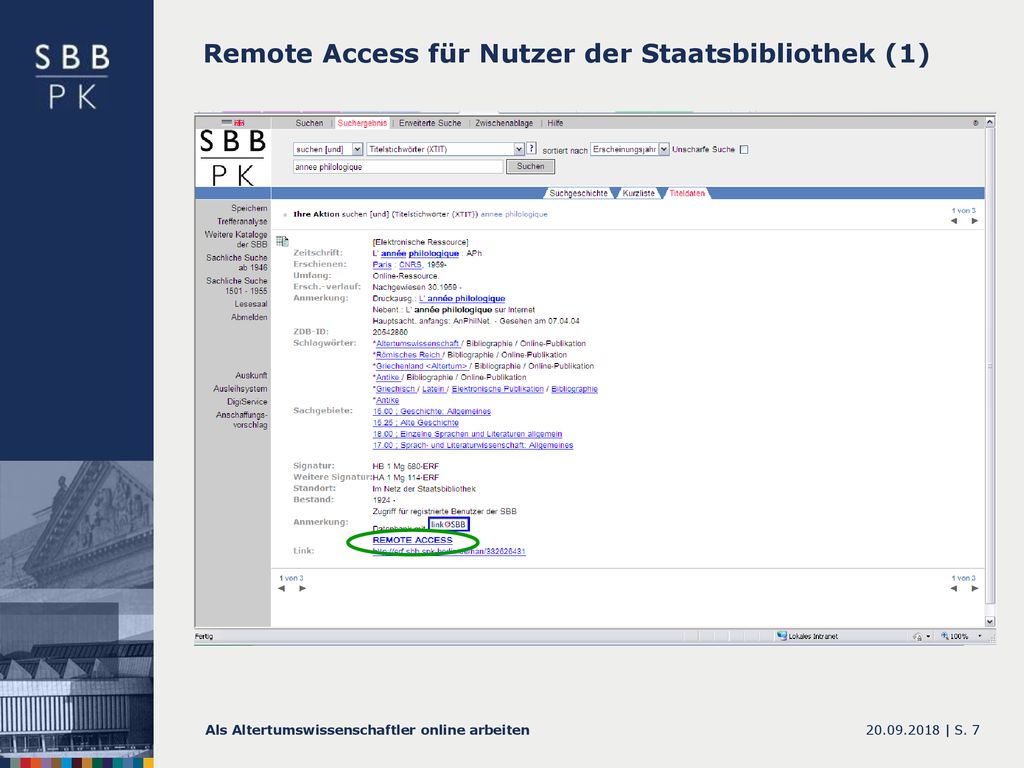This screenshot has width=1024, height=768.
Task: Open the Suchen menu item
Action: 309,123
